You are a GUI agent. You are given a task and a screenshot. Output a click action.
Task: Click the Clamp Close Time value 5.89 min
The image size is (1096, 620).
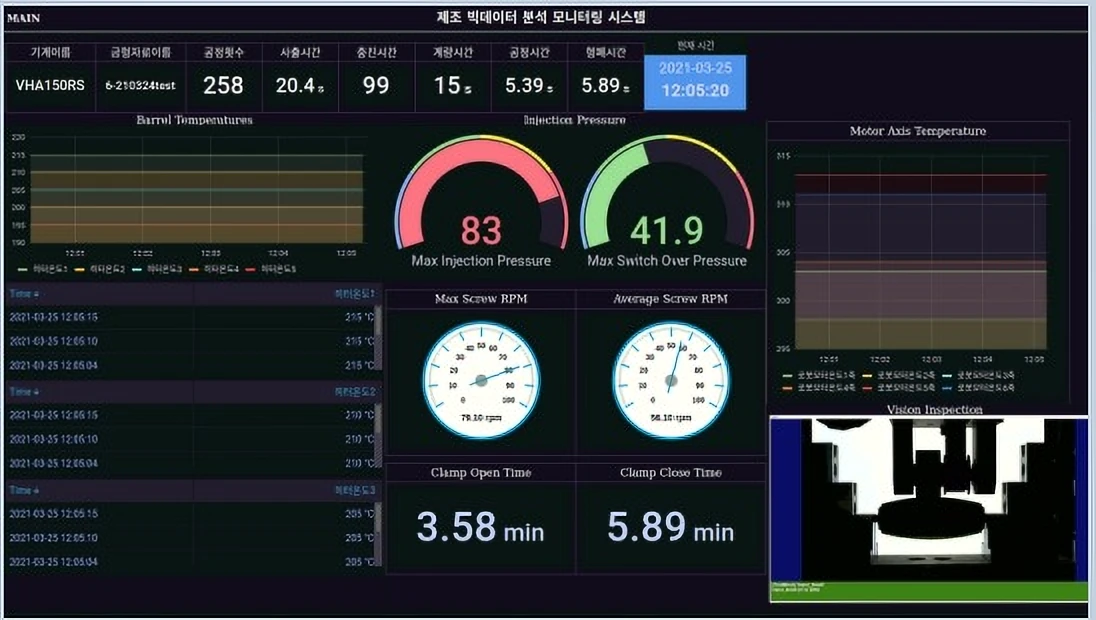670,527
